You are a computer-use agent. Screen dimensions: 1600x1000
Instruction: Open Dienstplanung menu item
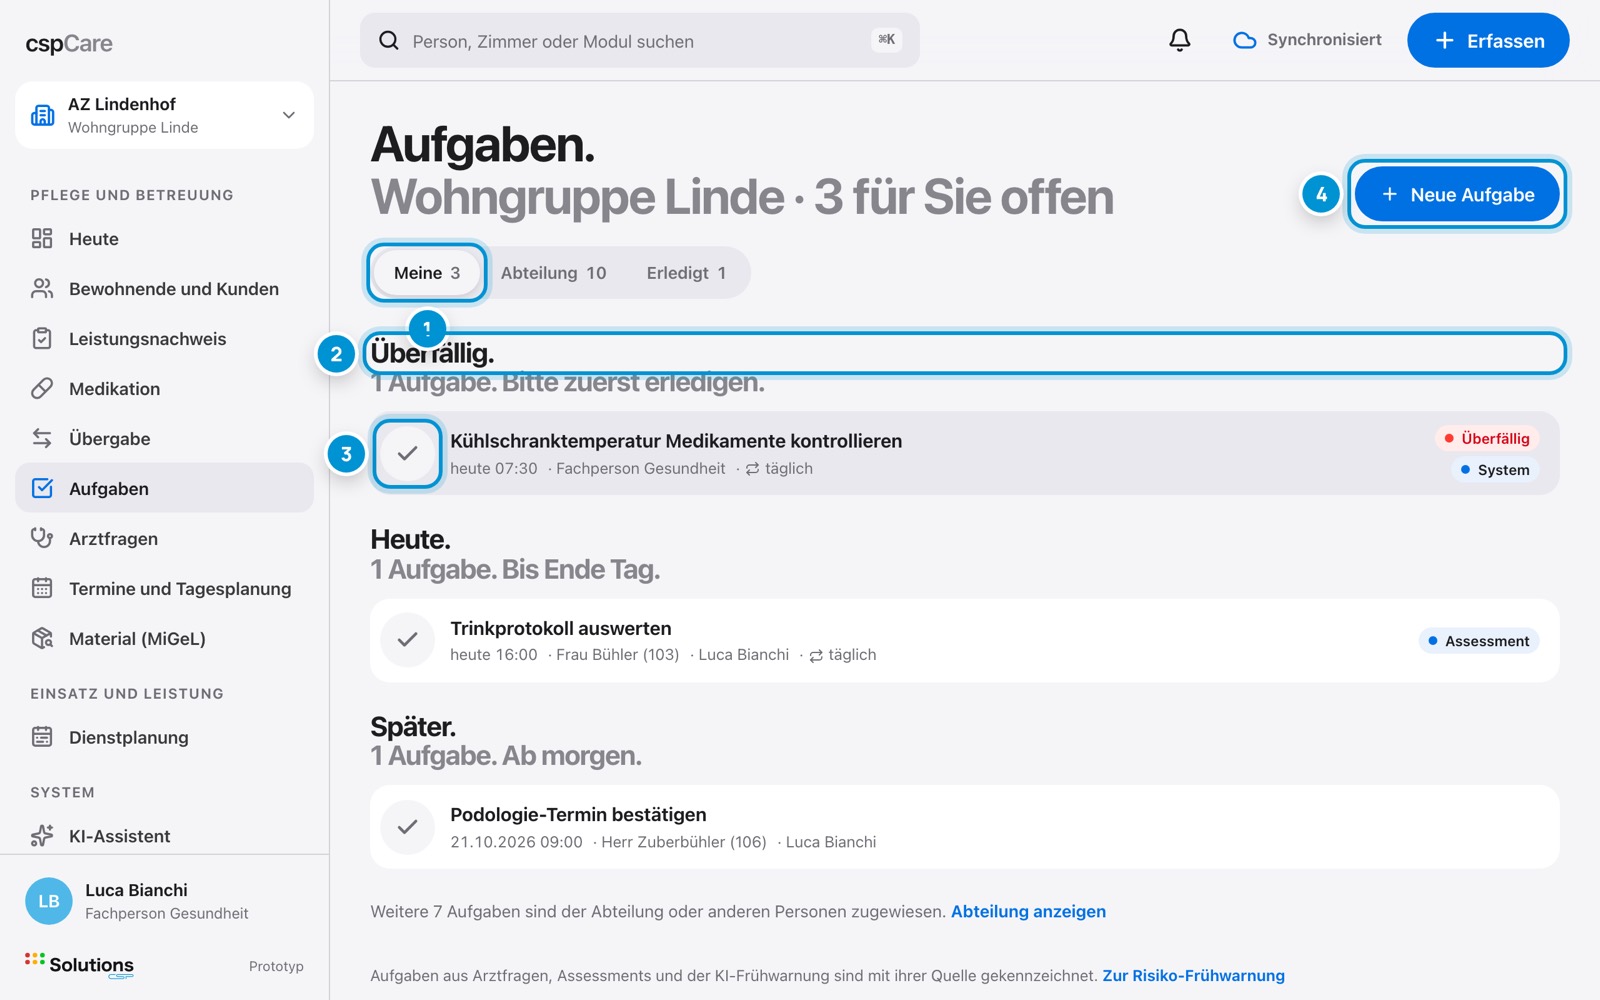tap(164, 737)
